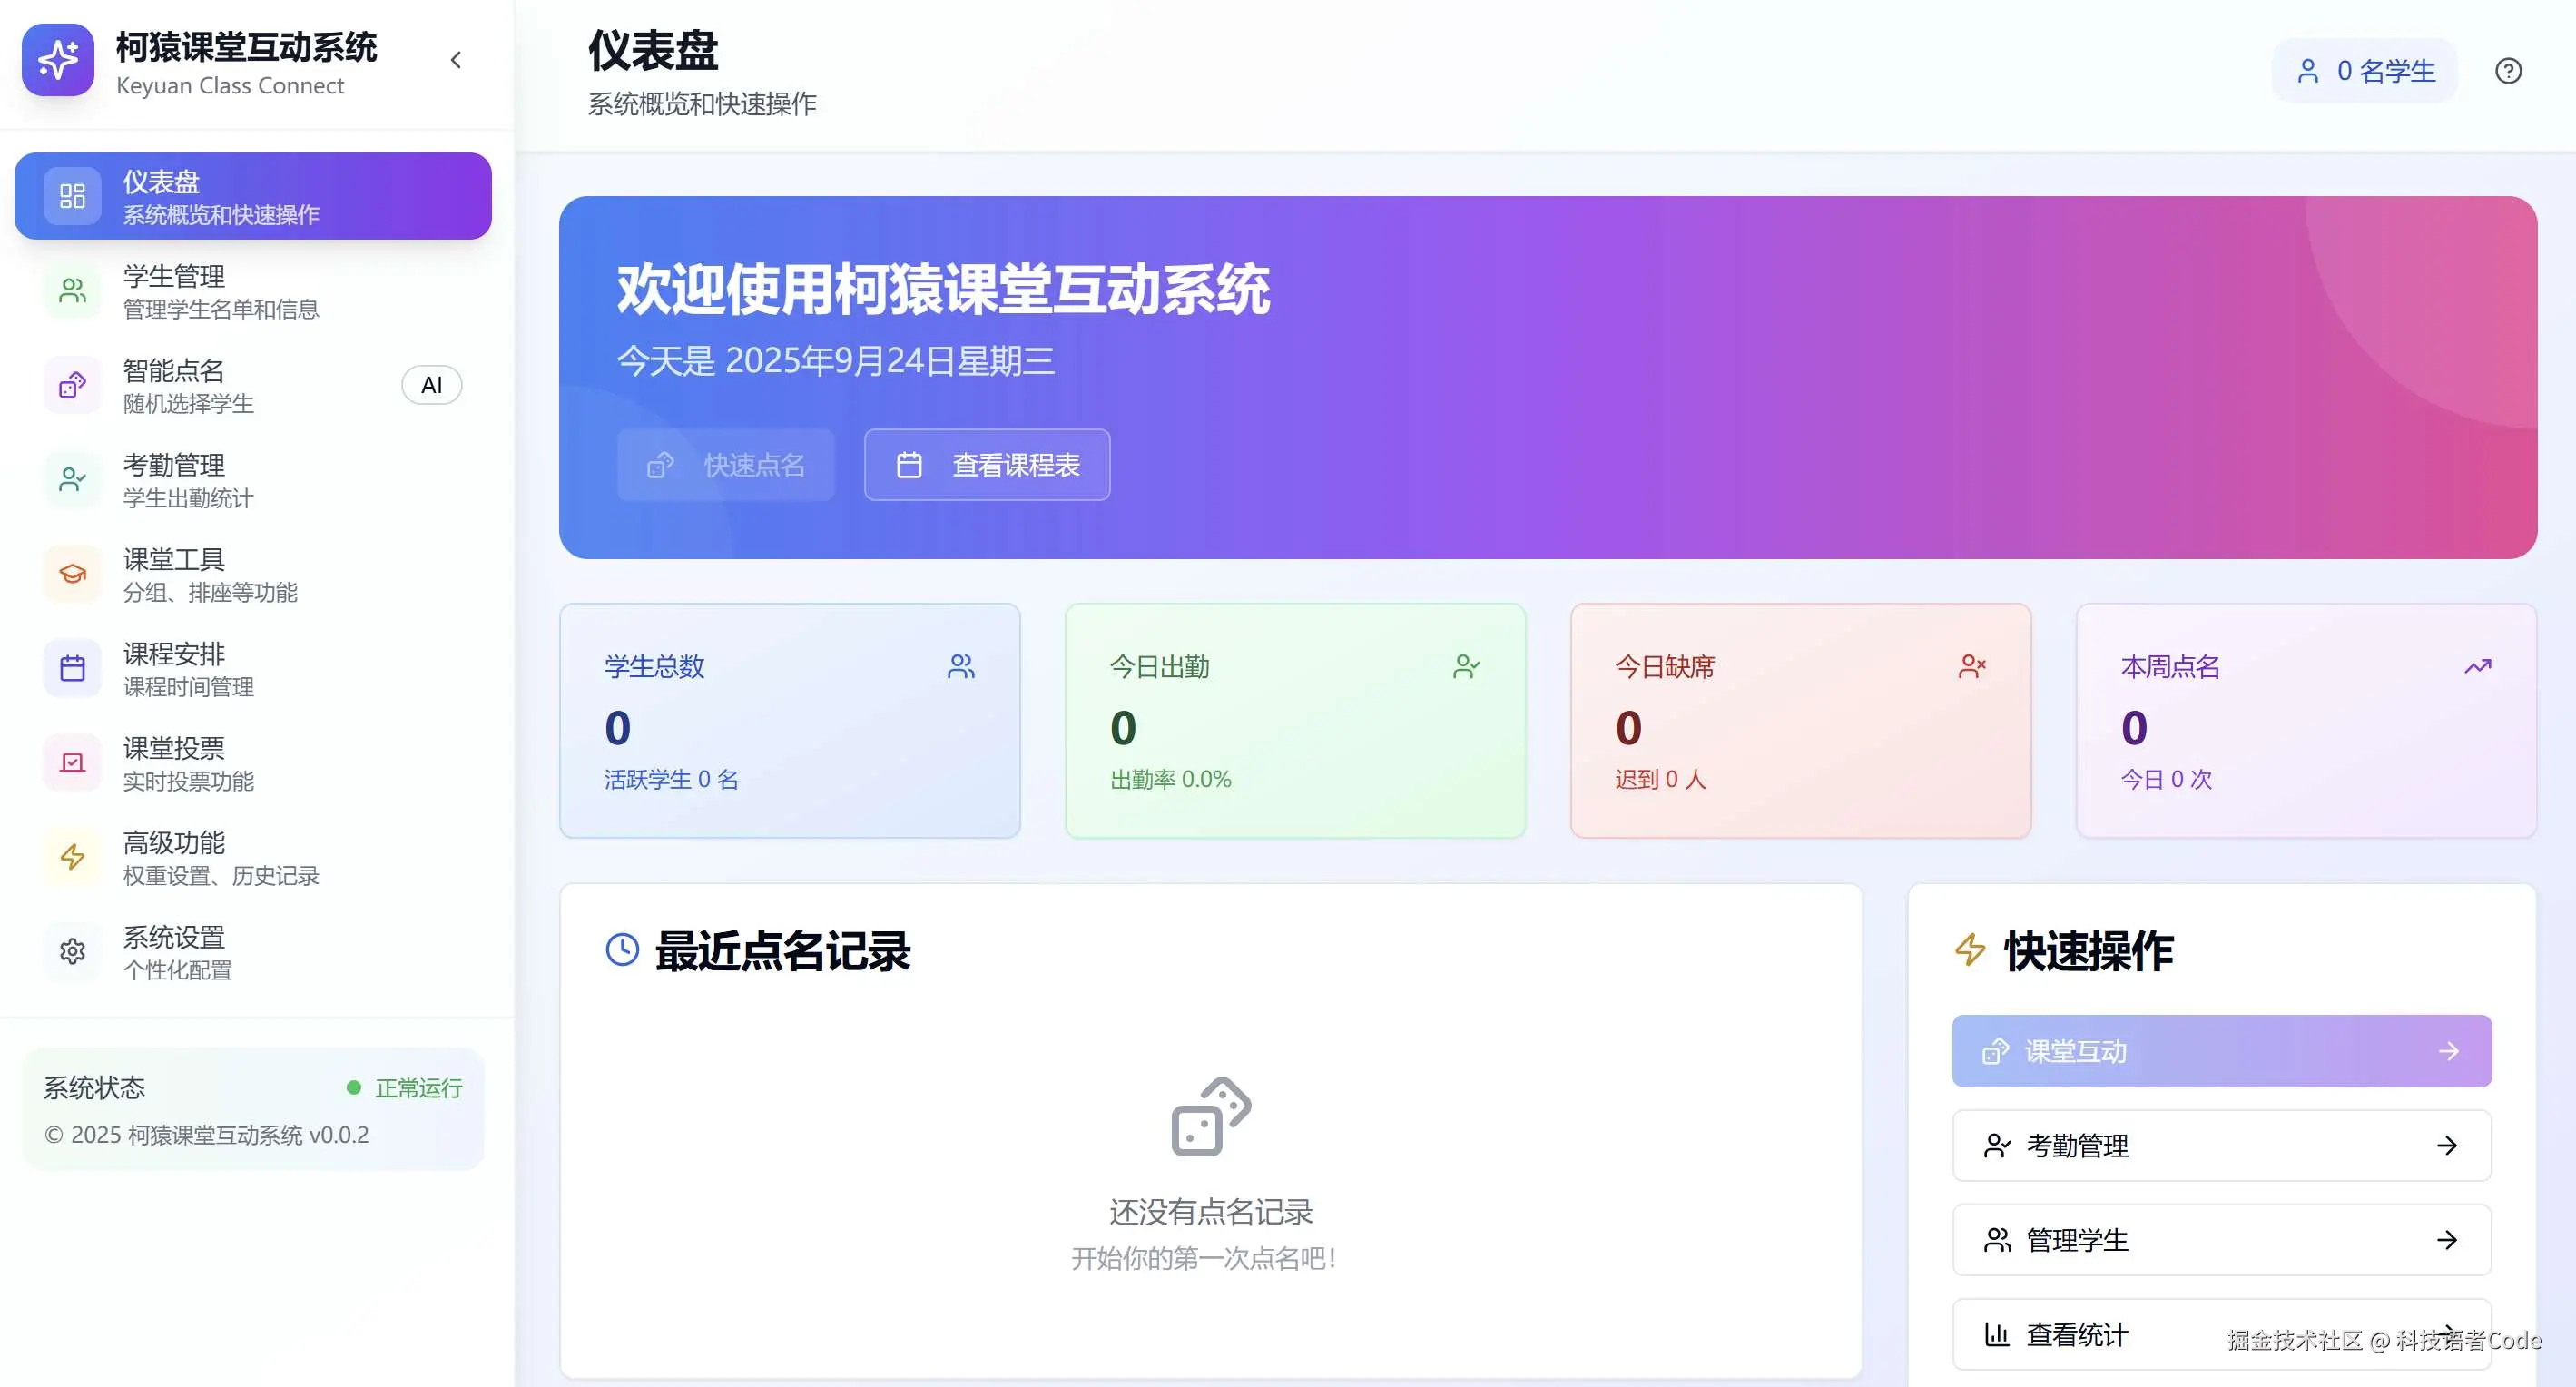This screenshot has width=2576, height=1387.
Task: Click the AI badge next to 智能点名
Action: (x=431, y=385)
